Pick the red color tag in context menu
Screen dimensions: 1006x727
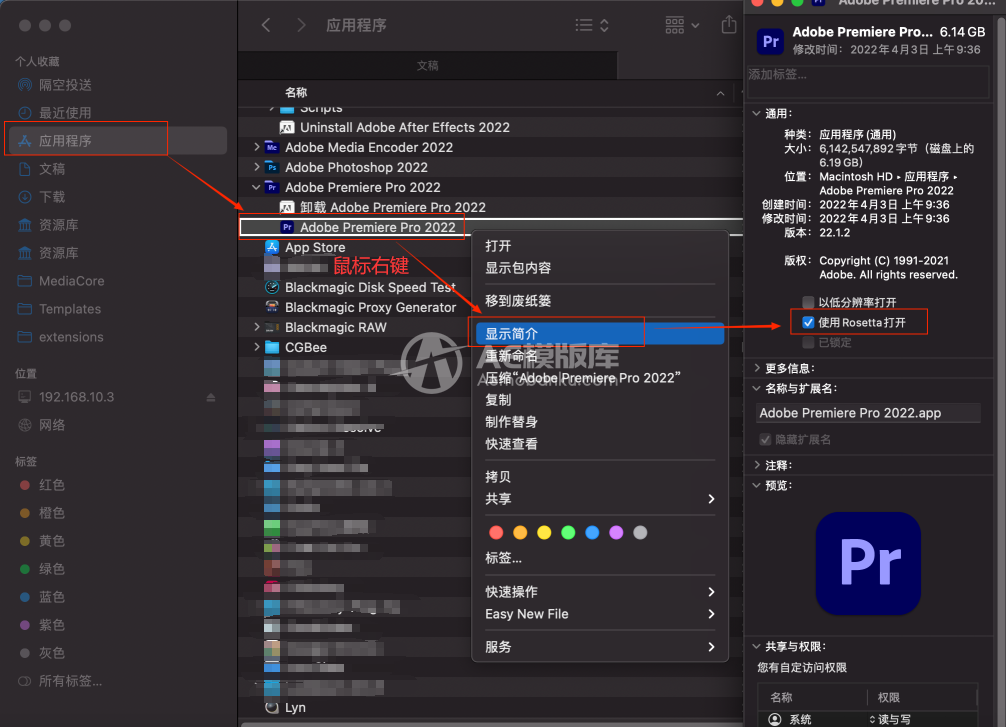[x=494, y=532]
